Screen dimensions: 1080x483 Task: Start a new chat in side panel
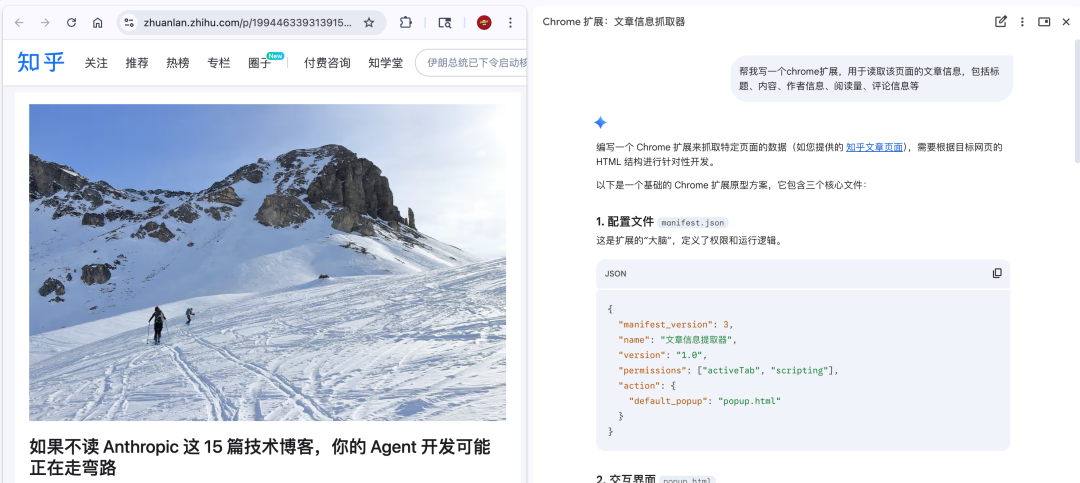coord(1001,21)
